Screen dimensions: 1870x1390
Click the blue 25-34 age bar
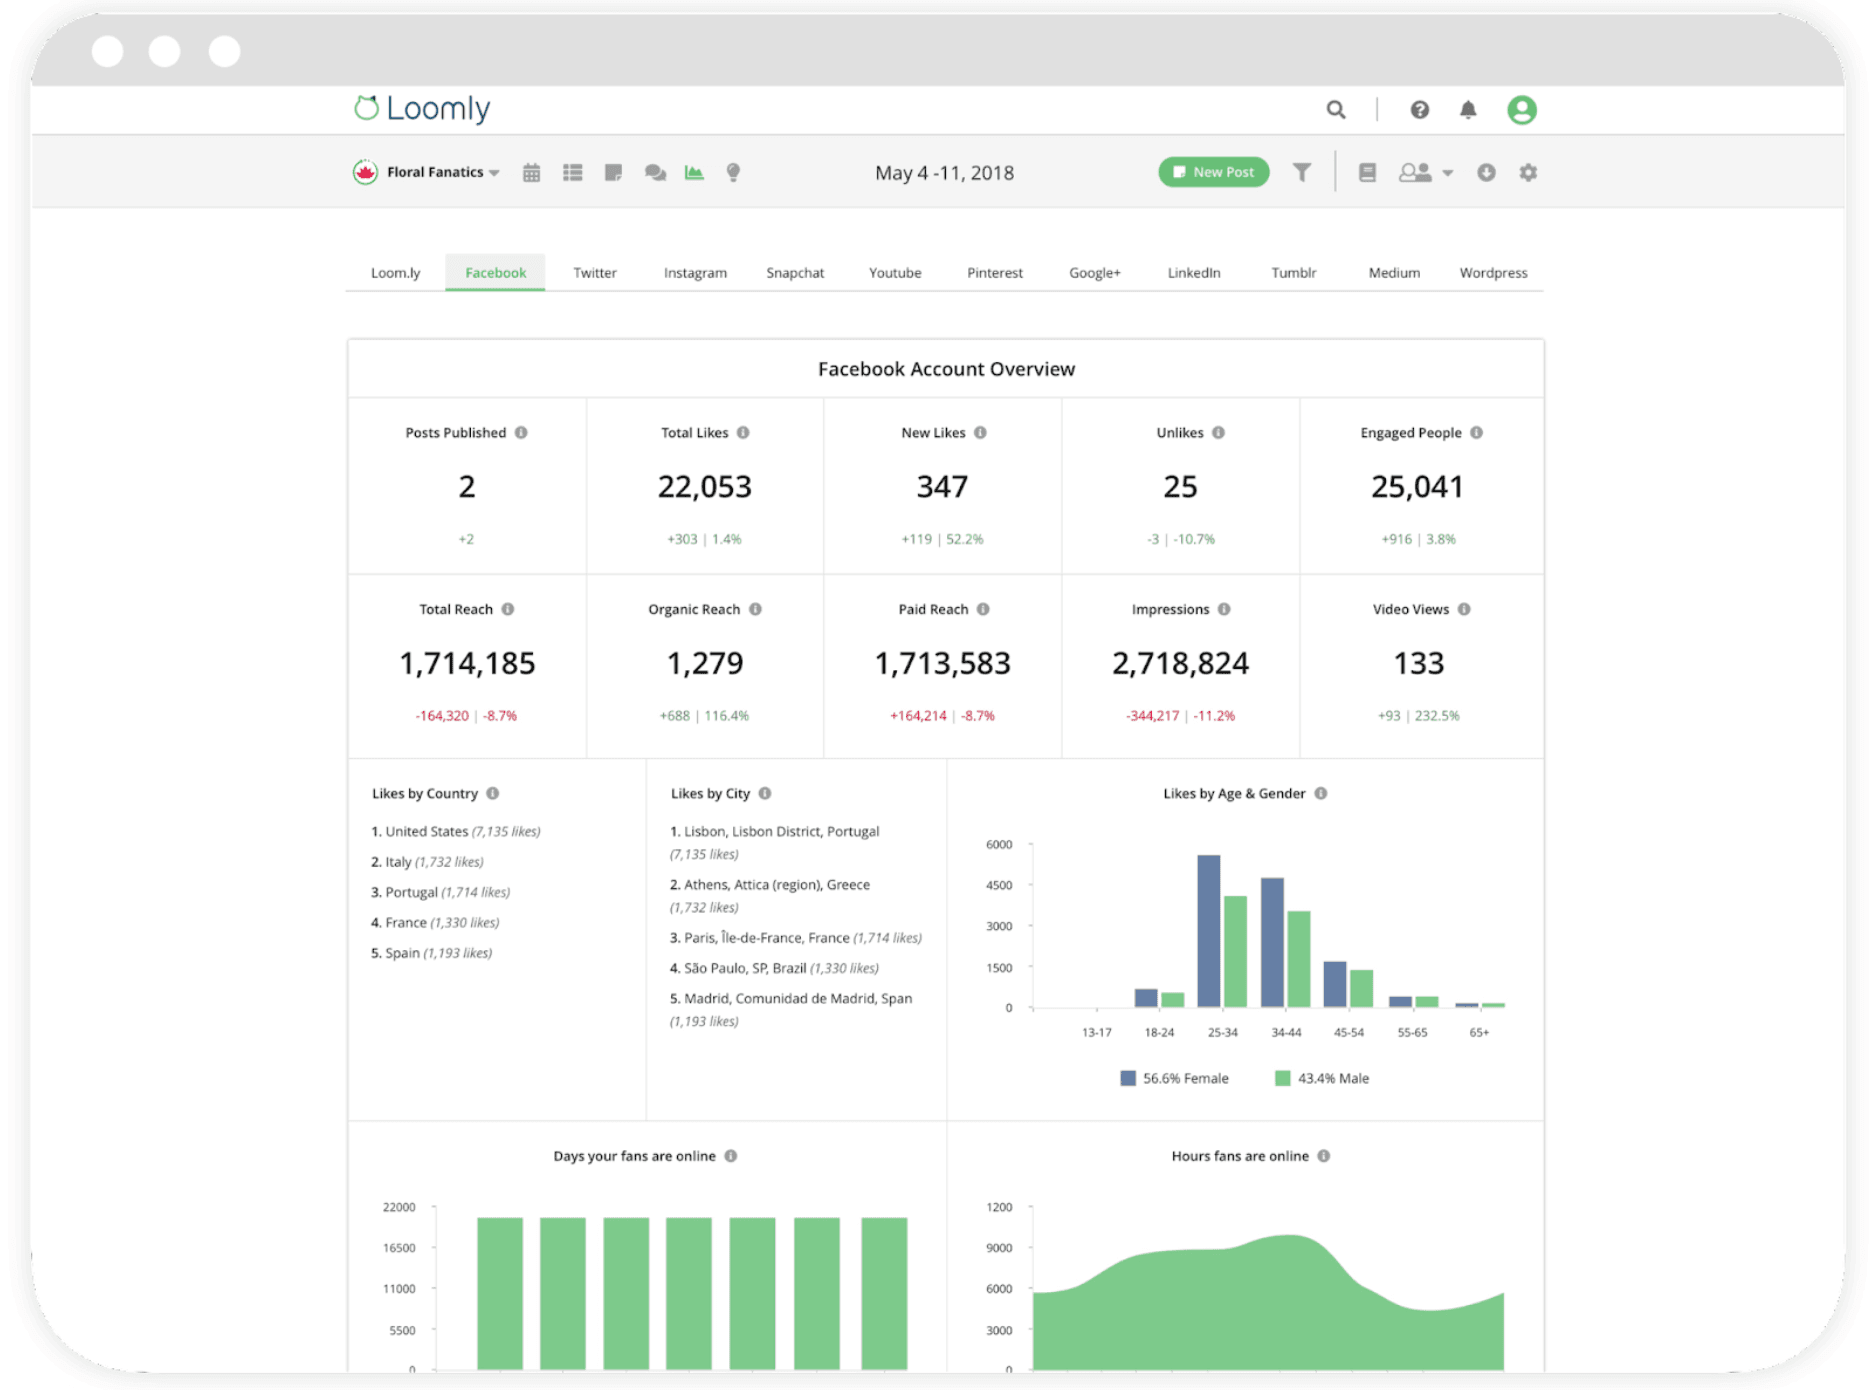point(1209,930)
